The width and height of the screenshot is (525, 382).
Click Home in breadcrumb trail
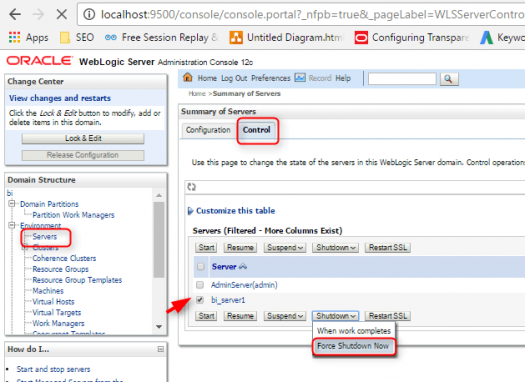[x=197, y=94]
